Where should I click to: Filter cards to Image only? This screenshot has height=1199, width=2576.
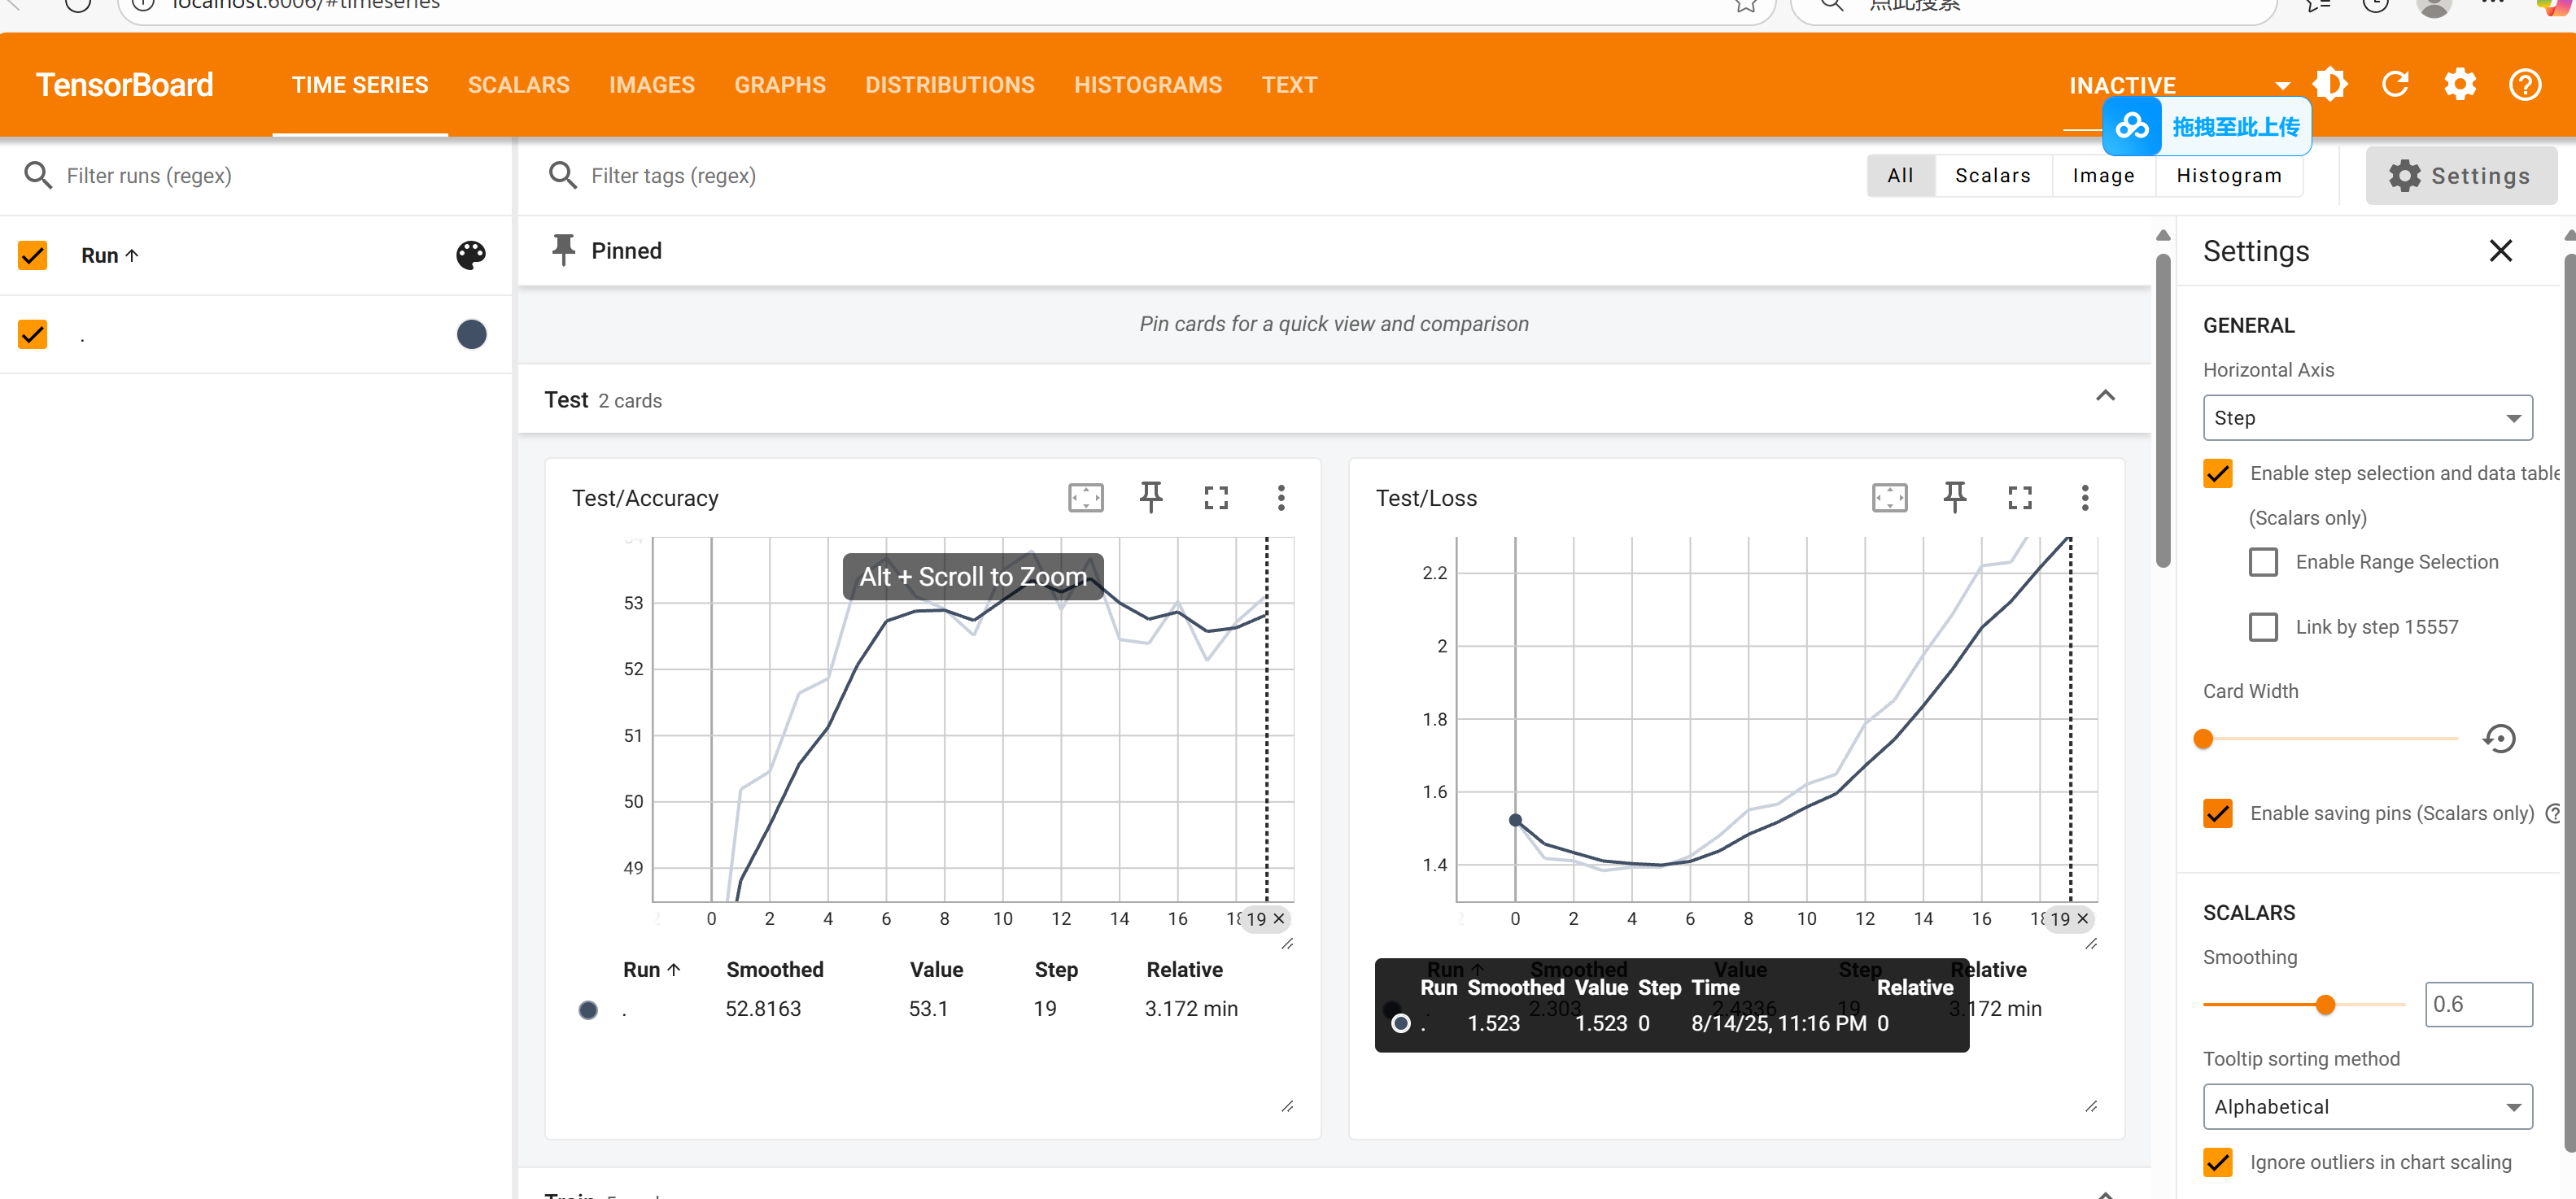[2103, 175]
